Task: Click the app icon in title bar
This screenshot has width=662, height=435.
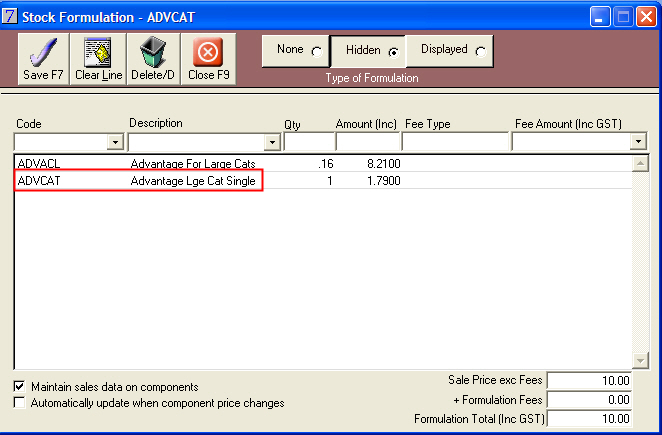Action: coord(9,16)
